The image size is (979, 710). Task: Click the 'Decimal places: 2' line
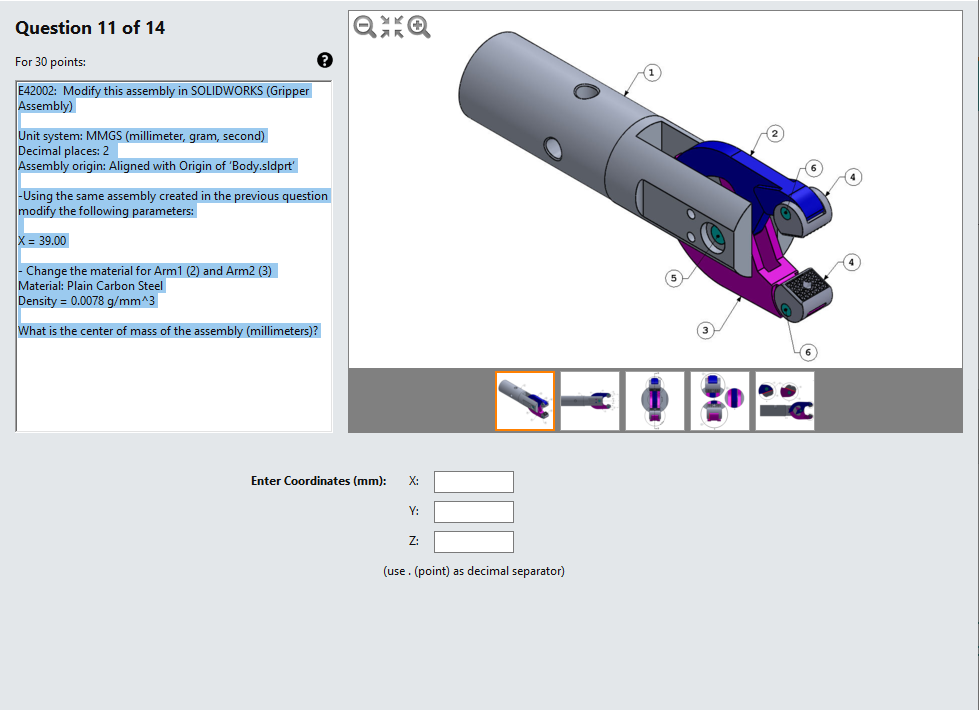coord(64,151)
